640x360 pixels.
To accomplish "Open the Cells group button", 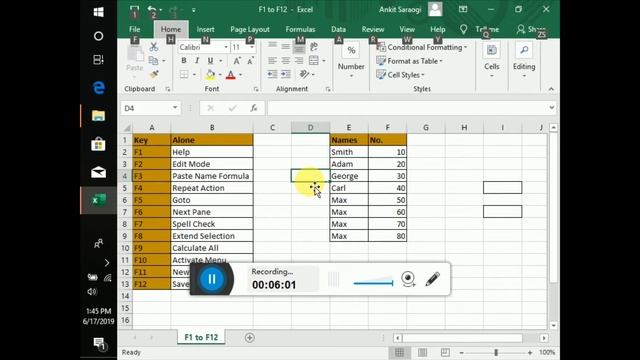I will 491,60.
